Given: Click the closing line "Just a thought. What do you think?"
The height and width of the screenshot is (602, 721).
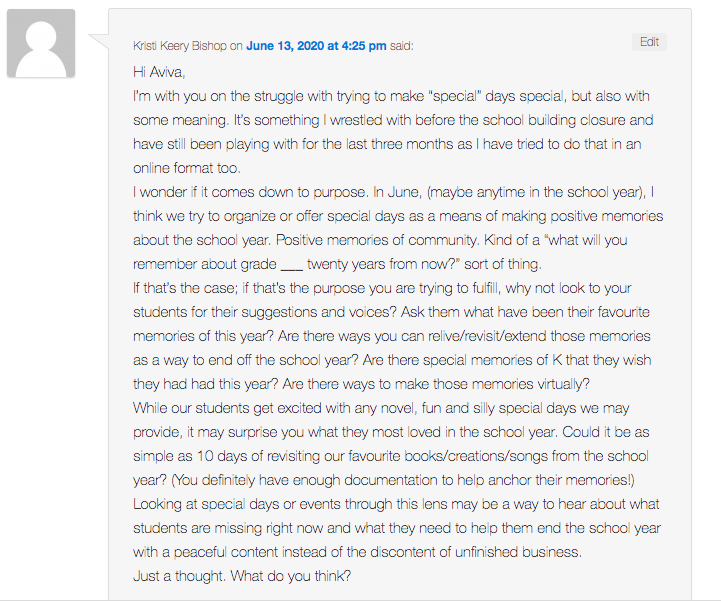Looking at the screenshot, I should (242, 576).
